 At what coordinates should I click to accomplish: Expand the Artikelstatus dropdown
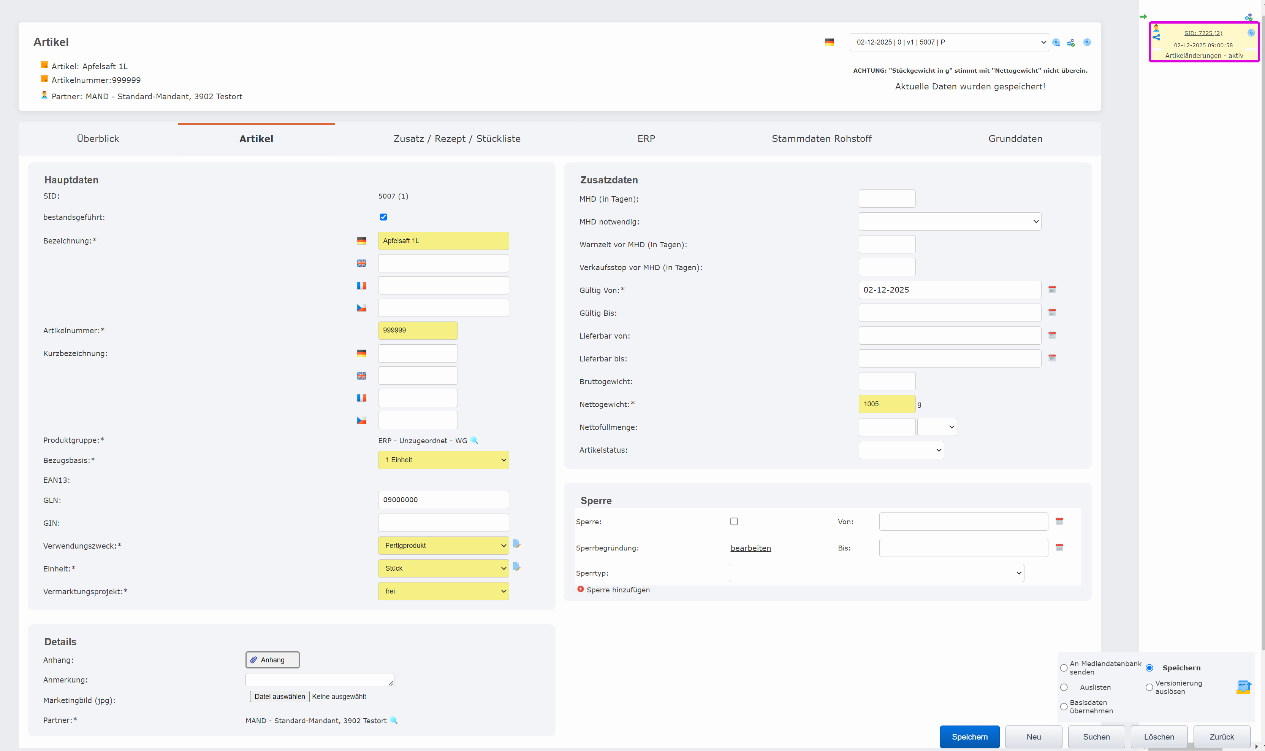[900, 450]
